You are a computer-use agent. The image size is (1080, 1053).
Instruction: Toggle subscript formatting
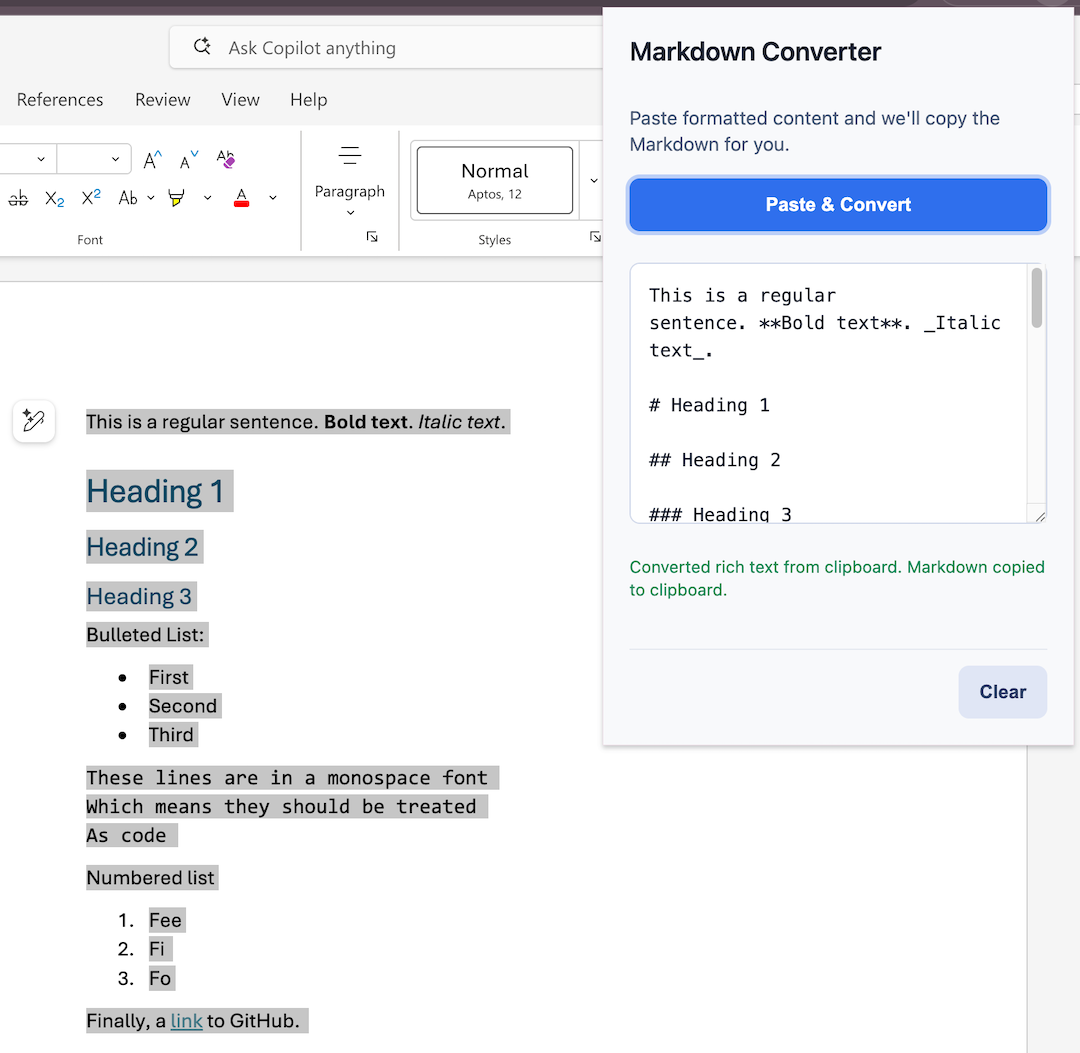click(54, 198)
